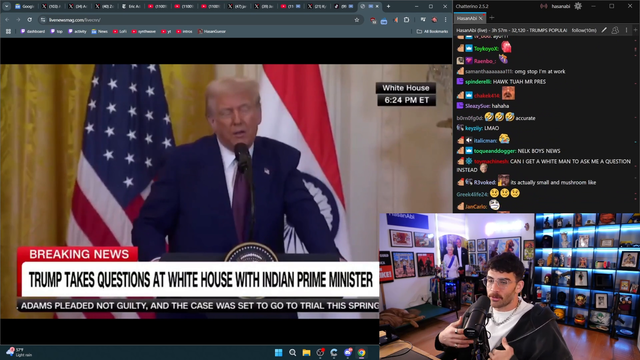Click the Chrome forward arrow
The height and width of the screenshot is (360, 640).
click(18, 20)
